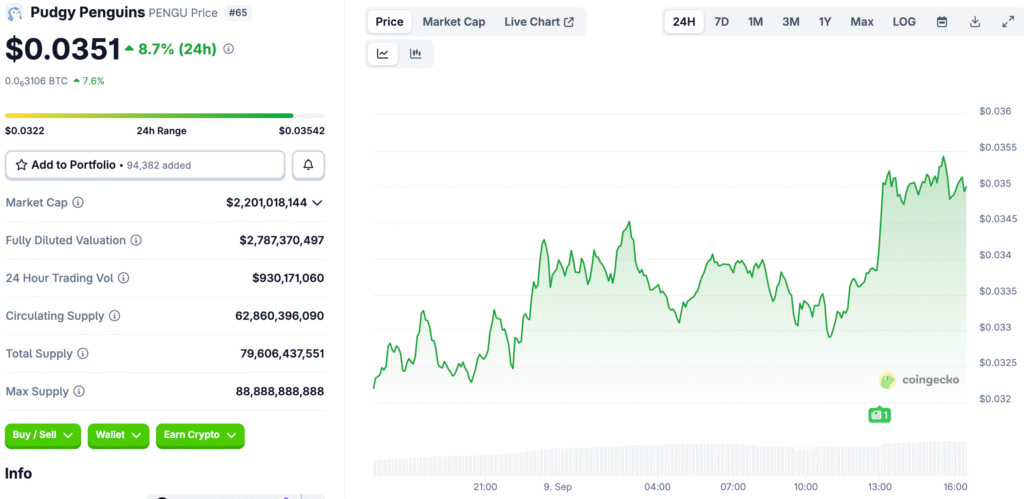Click the volume bars below the chart
The height and width of the screenshot is (499, 1024).
click(669, 459)
